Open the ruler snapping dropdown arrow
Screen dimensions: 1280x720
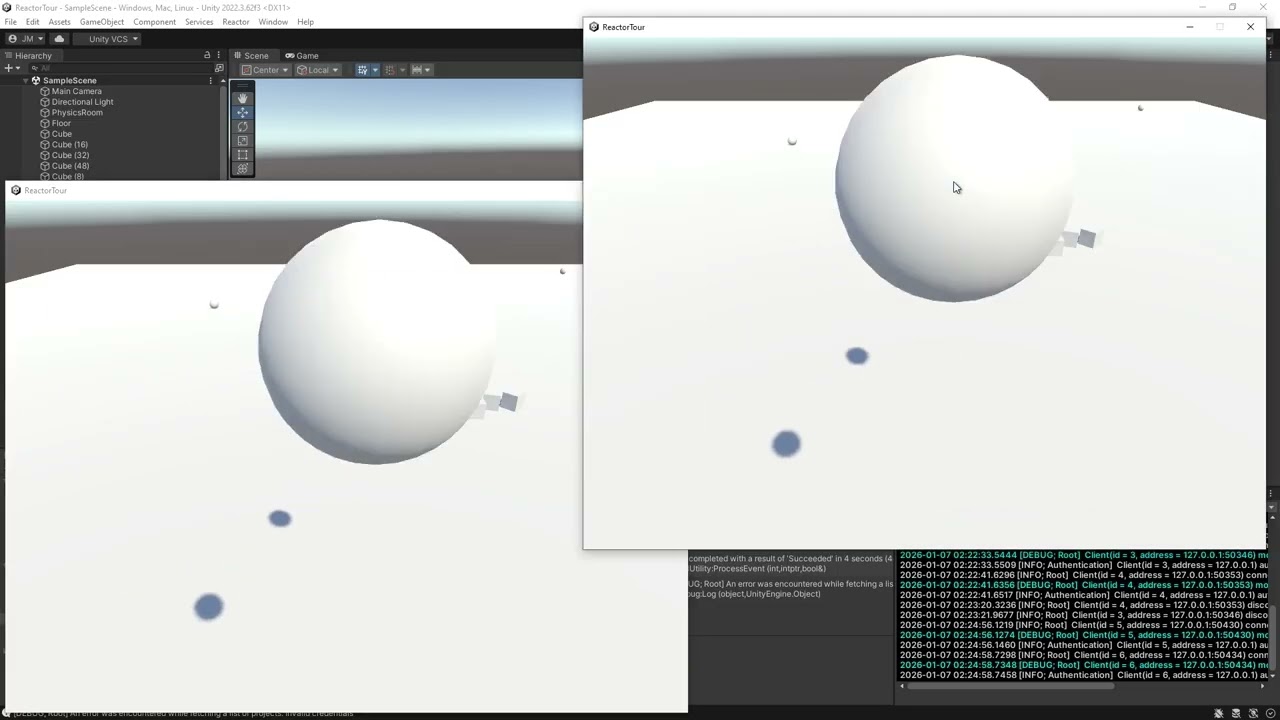428,70
